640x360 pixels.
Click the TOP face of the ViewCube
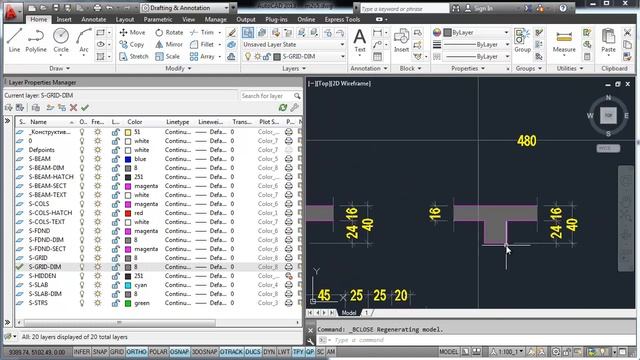(x=608, y=116)
